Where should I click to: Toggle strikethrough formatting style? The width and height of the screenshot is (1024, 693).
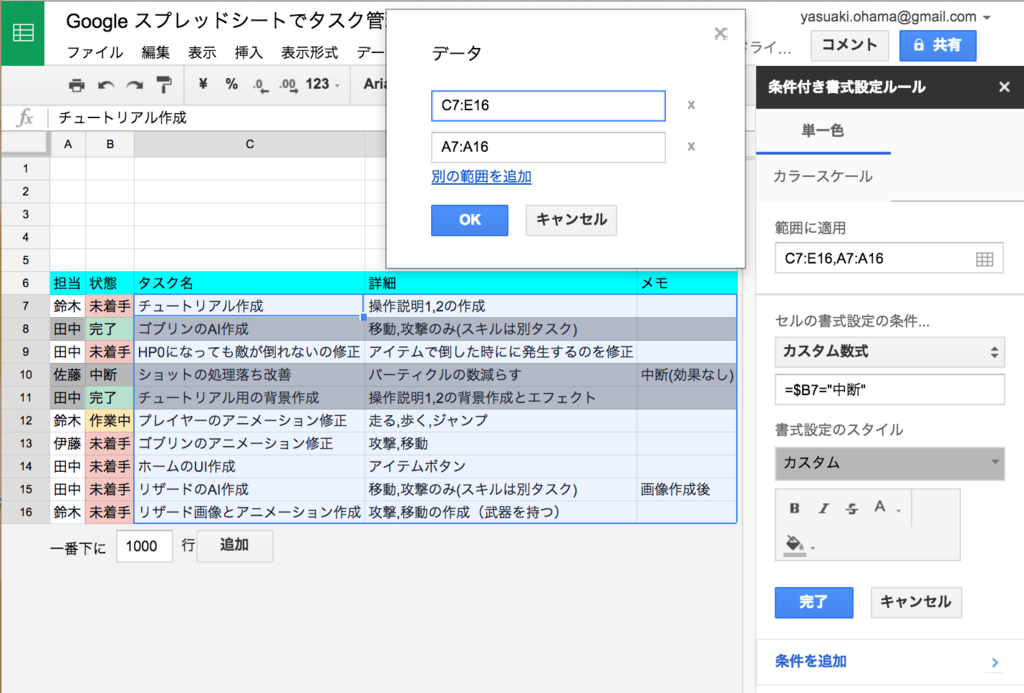point(851,507)
